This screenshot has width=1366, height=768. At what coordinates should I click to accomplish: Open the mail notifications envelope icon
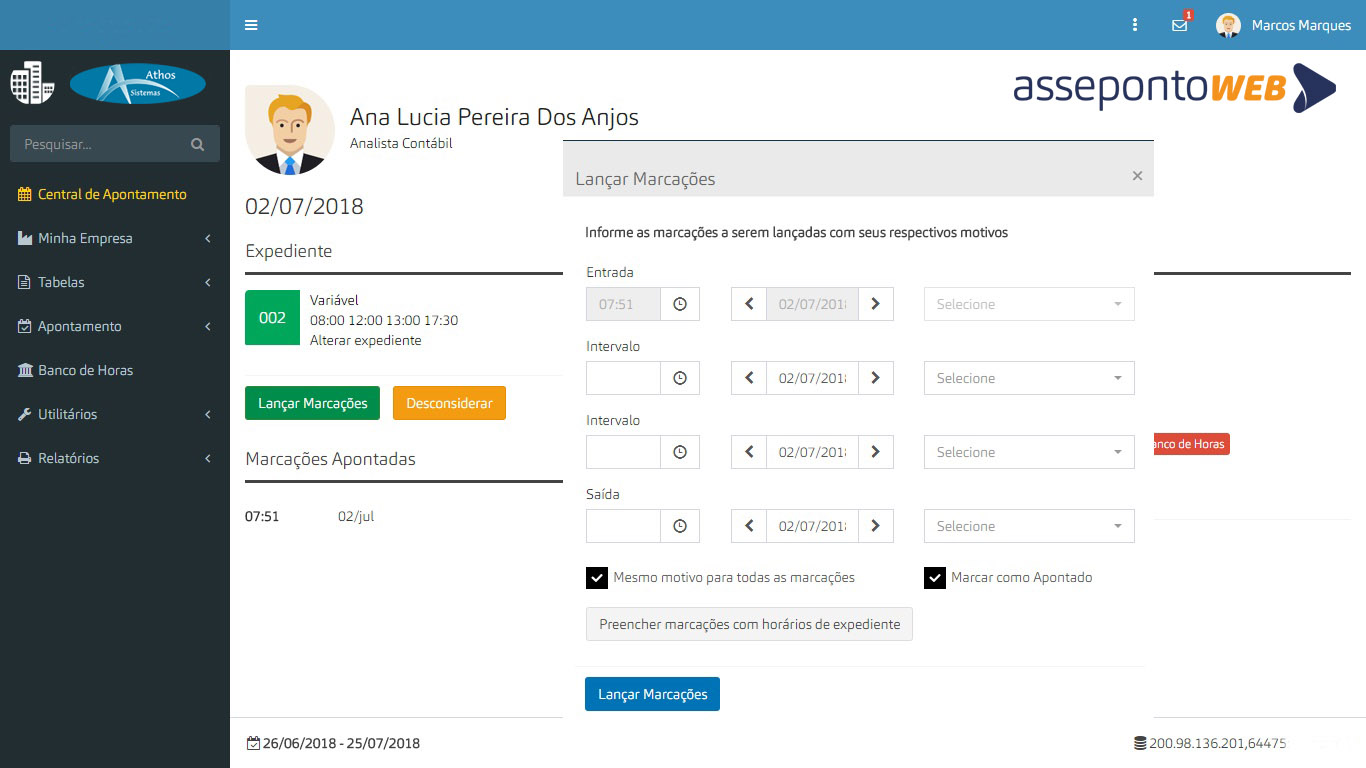(1181, 24)
